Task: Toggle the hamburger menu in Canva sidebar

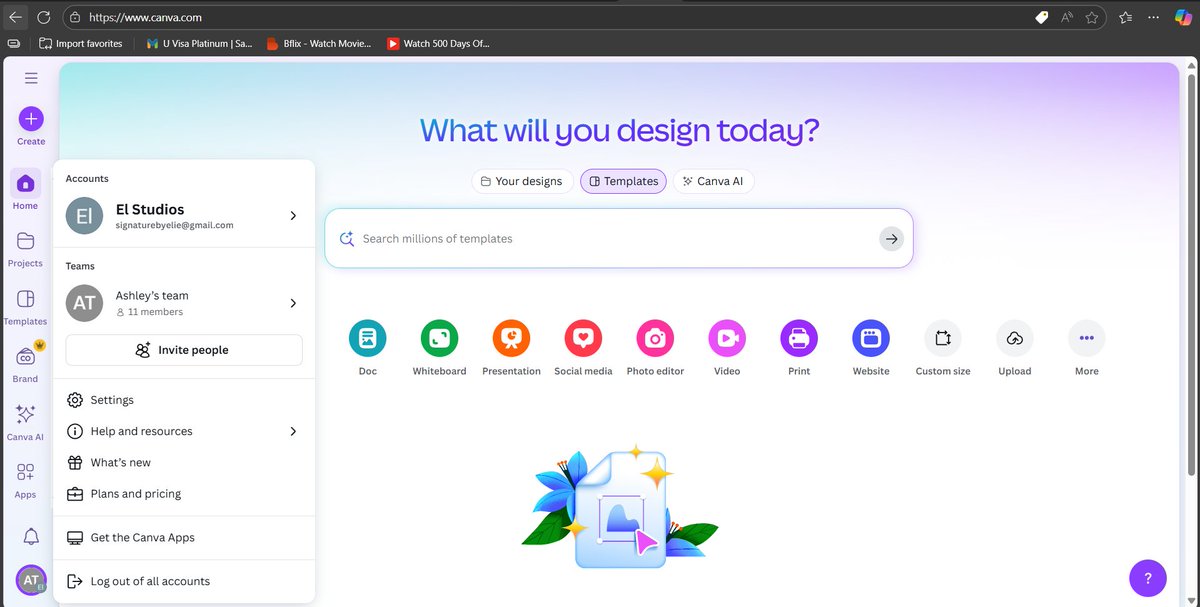Action: [31, 78]
